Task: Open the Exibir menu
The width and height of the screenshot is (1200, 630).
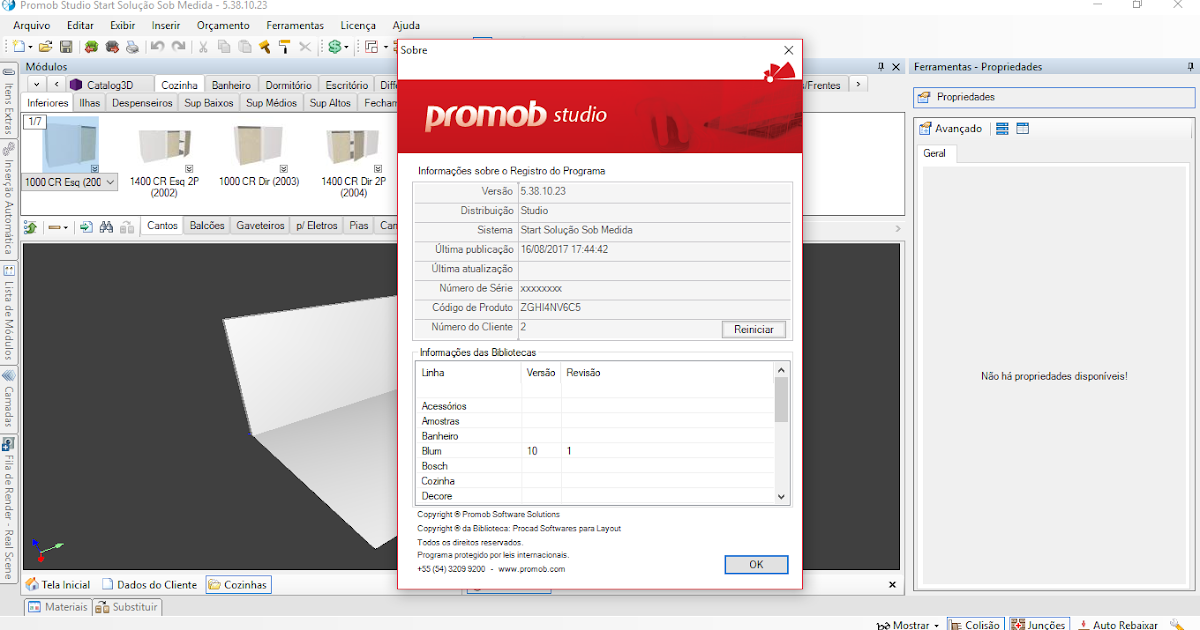Action: coord(123,25)
